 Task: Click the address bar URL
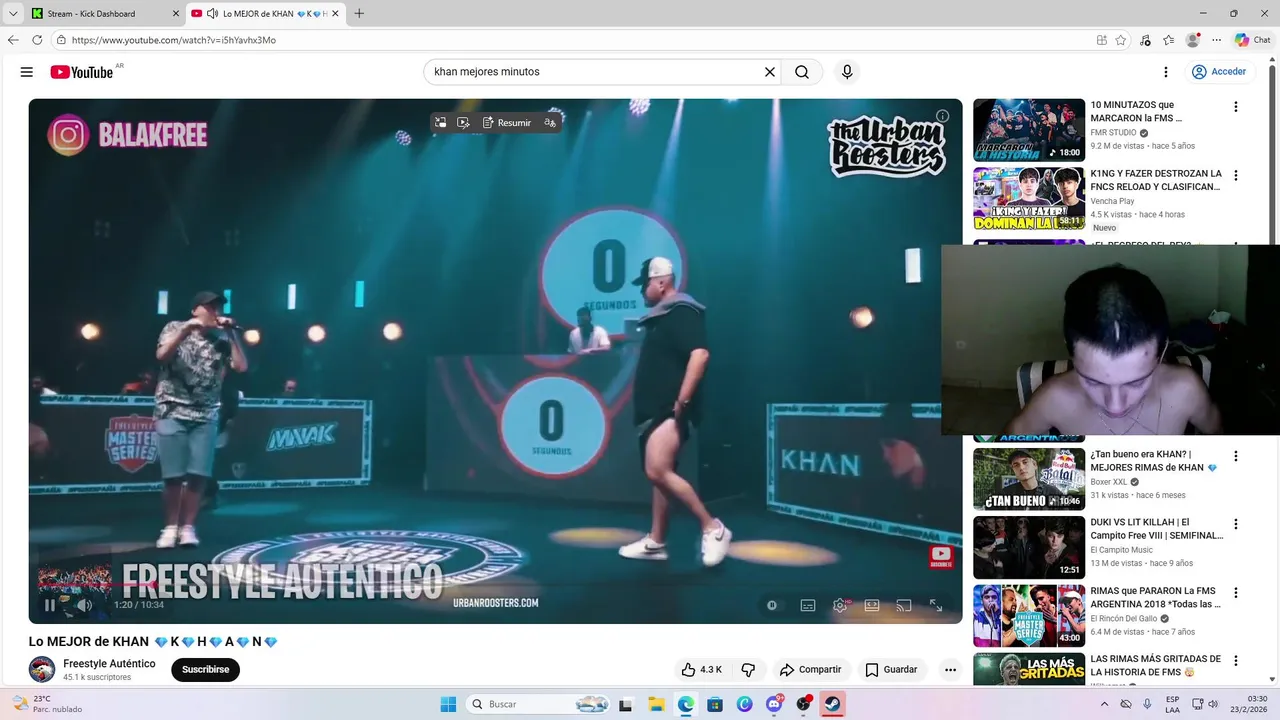point(173,40)
